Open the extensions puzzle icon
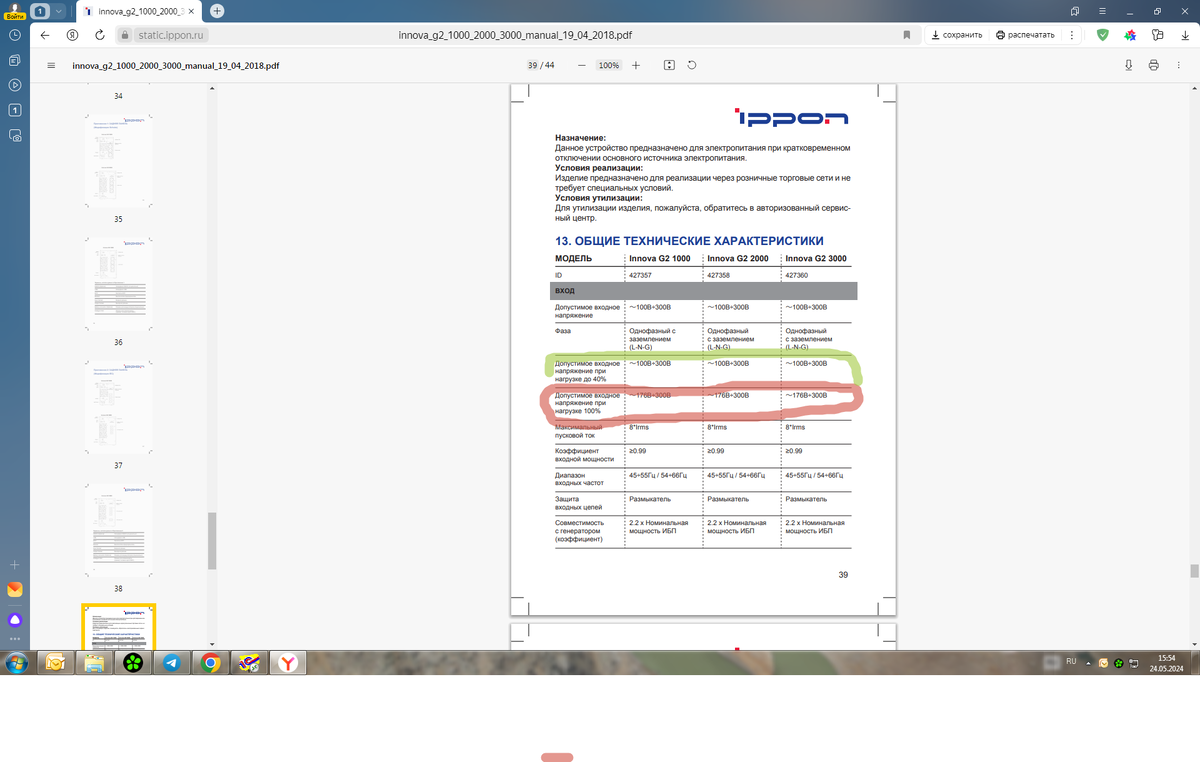This screenshot has height=762, width=1200. [x=1157, y=35]
